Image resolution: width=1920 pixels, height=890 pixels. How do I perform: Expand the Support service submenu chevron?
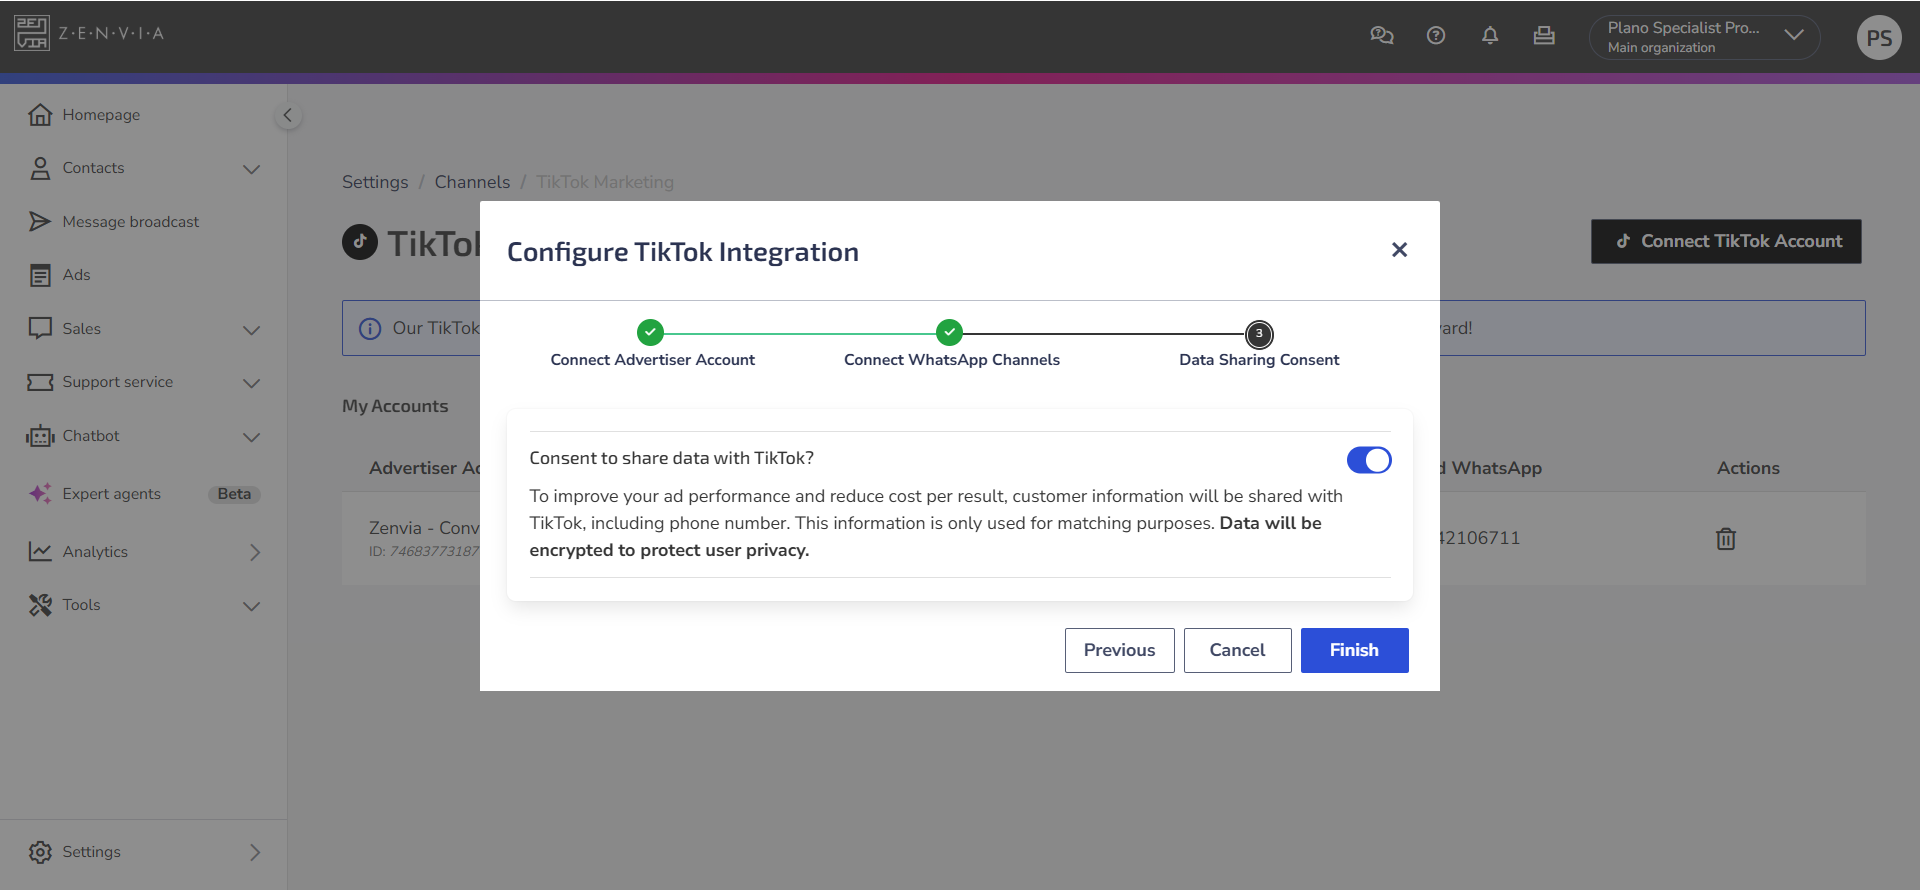click(252, 383)
